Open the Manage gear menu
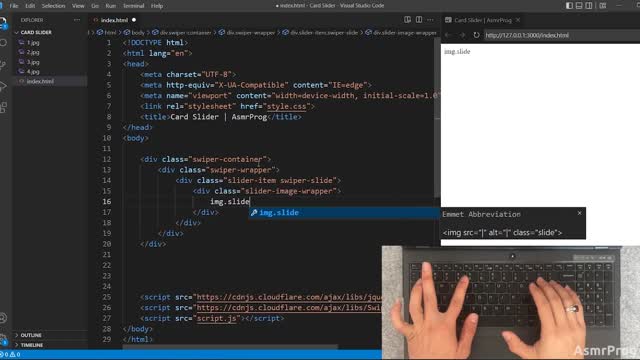Image resolution: width=640 pixels, height=360 pixels. click(x=3, y=339)
